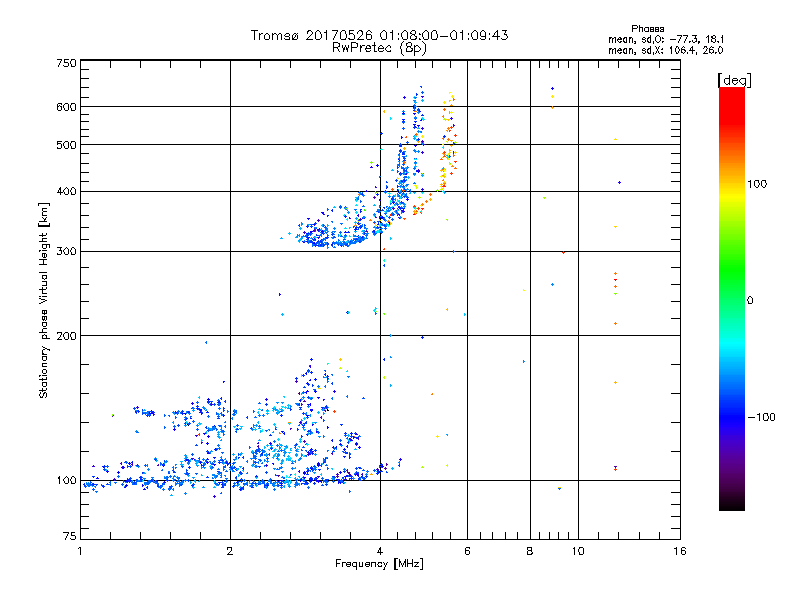The height and width of the screenshot is (600, 800).
Task: Click the x-axis tick label "2"
Action: pos(230,551)
